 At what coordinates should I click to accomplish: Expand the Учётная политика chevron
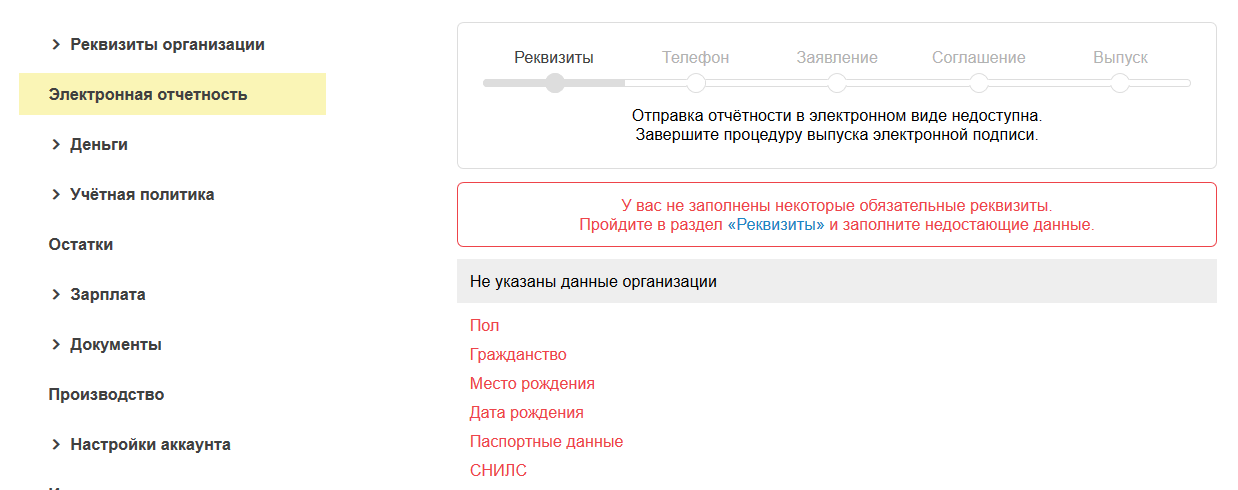[x=56, y=194]
